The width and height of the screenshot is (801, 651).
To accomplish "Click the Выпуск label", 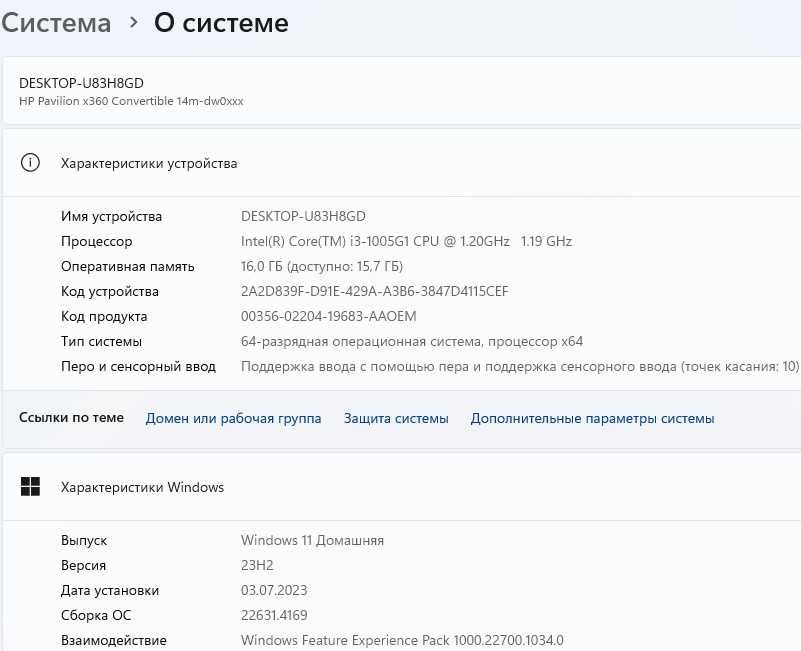I will click(x=84, y=540).
